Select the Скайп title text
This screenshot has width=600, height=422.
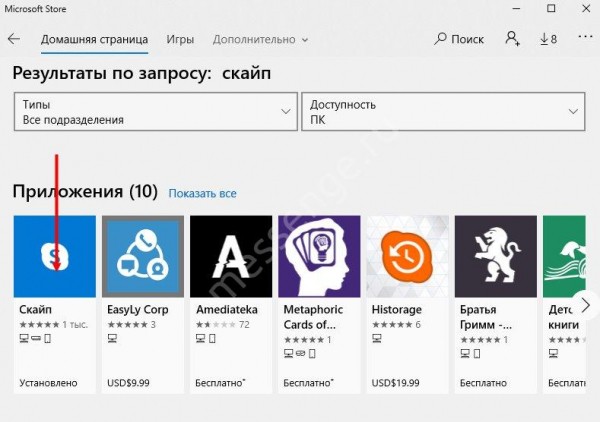(x=35, y=310)
